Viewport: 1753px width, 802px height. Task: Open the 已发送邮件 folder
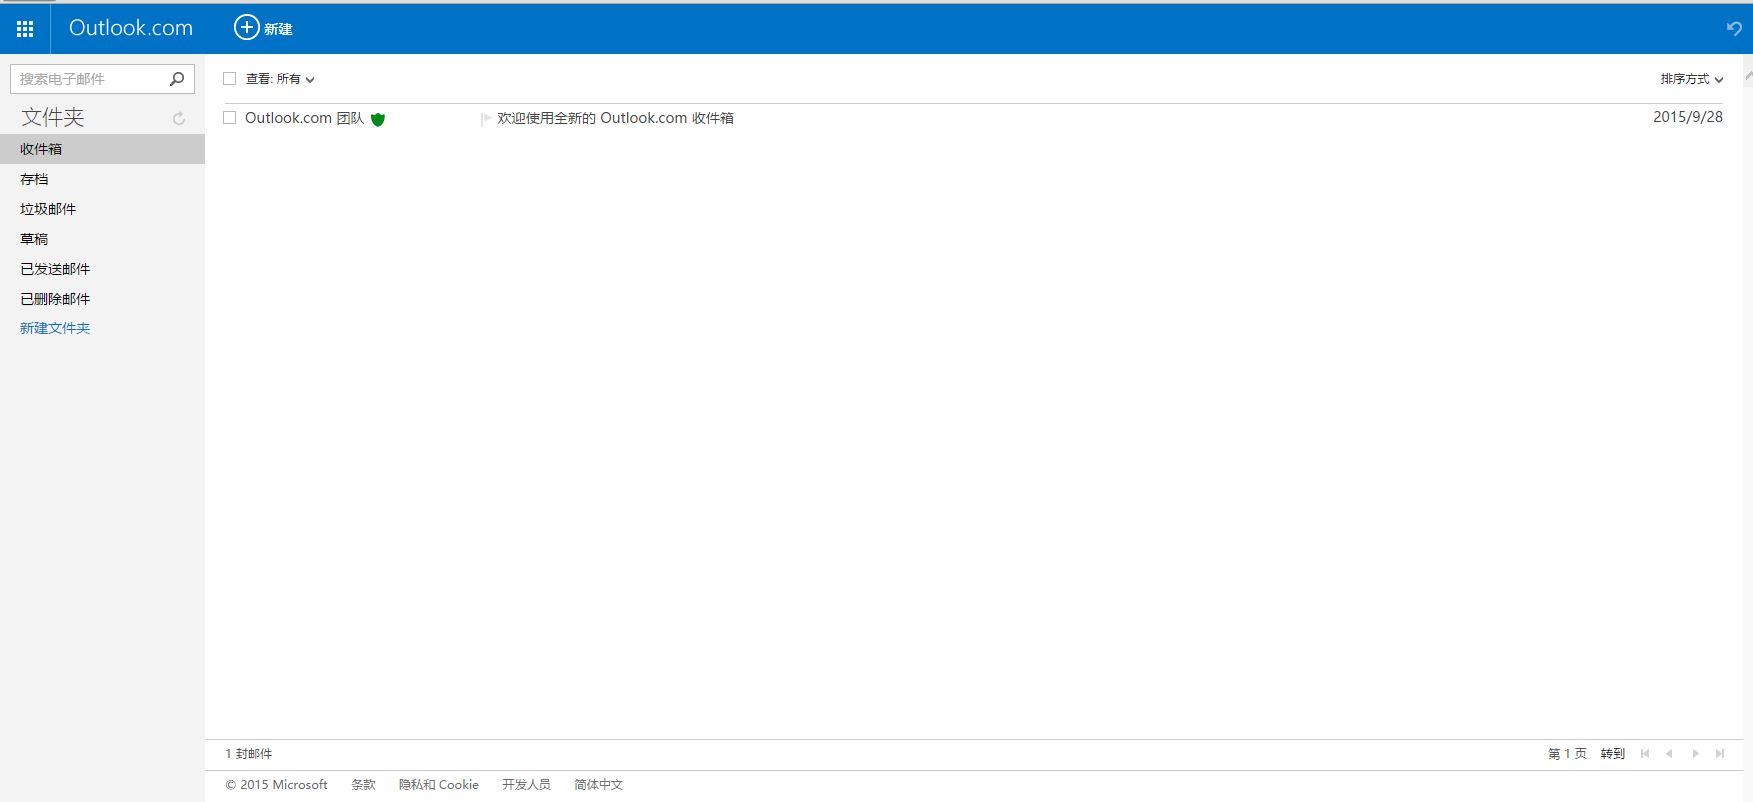pyautogui.click(x=55, y=269)
